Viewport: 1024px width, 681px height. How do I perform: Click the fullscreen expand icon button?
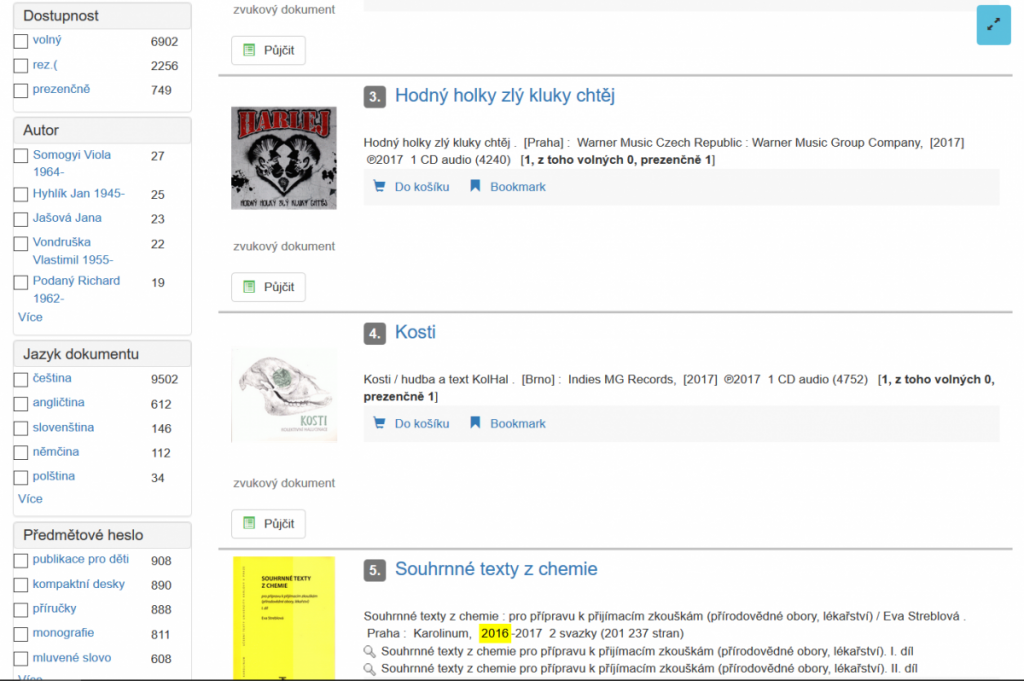(x=993, y=25)
